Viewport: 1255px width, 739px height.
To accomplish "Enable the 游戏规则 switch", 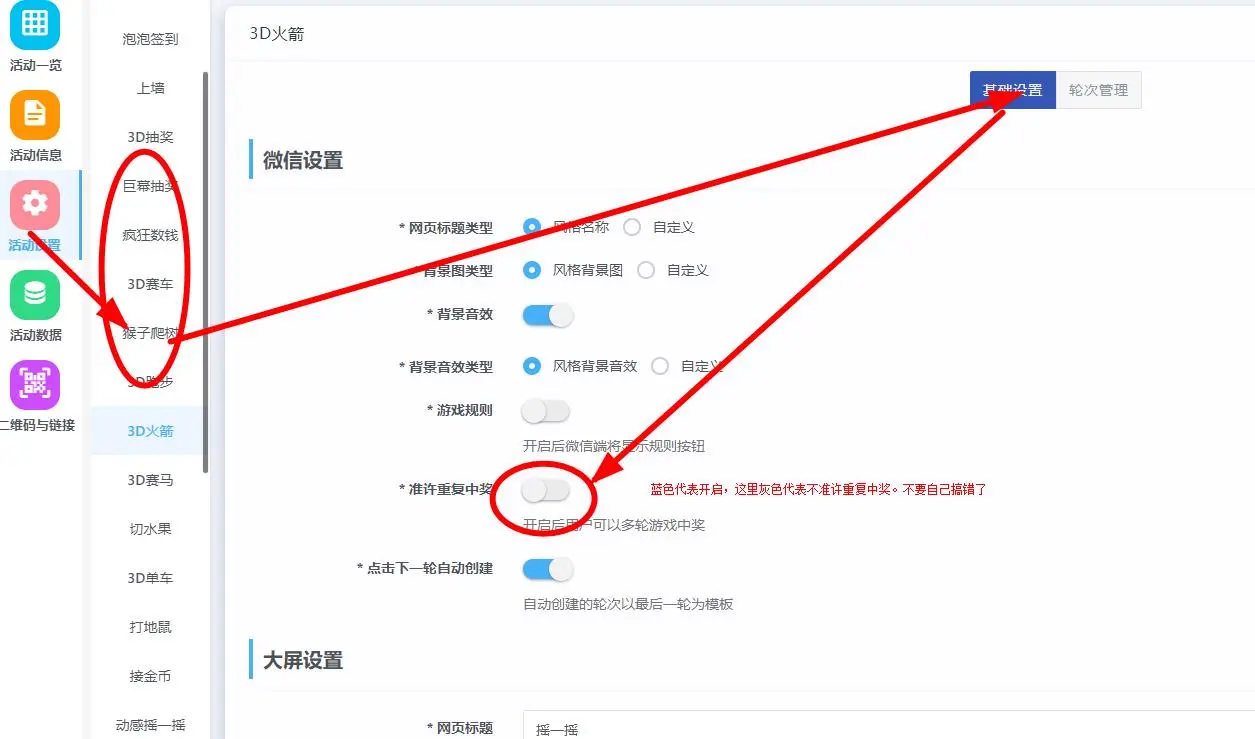I will click(546, 411).
